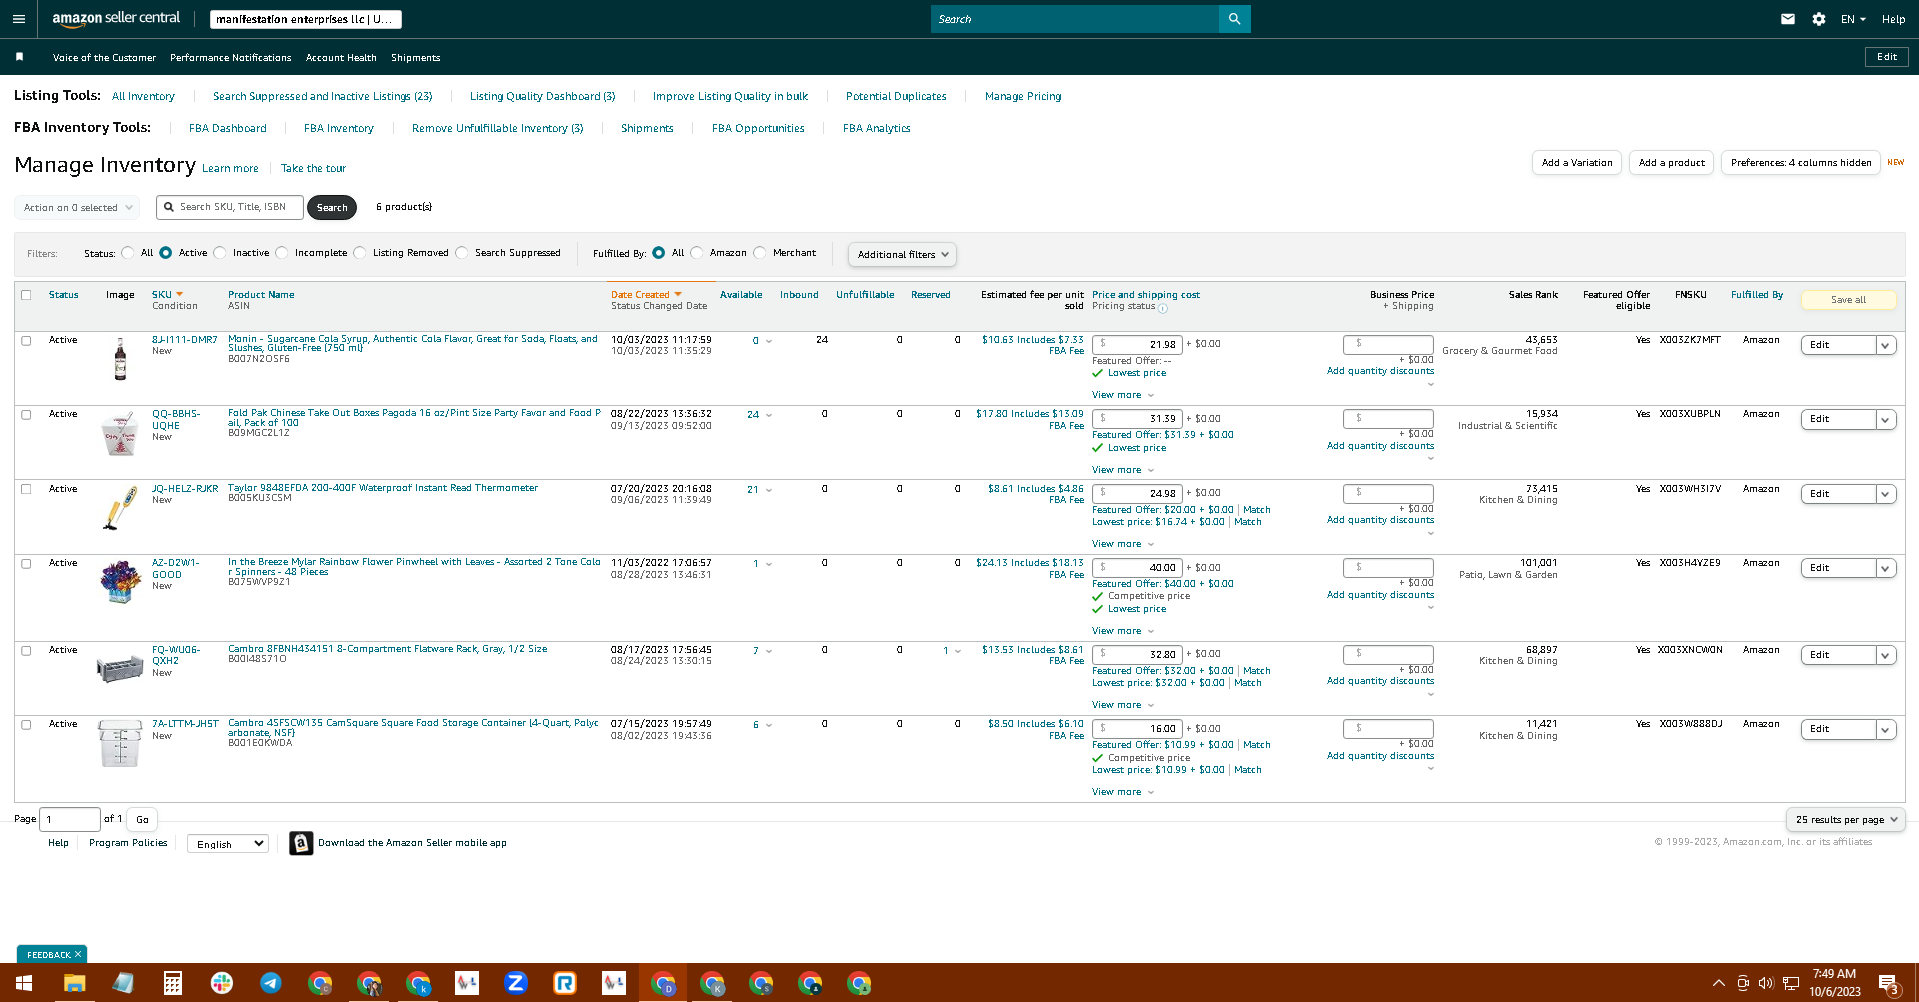Select Fulfilled By Merchant radio button
The image size is (1919, 1002).
760,253
